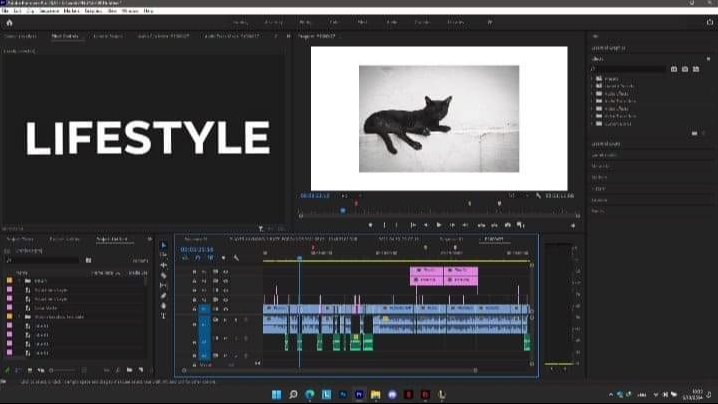Open the Sequence menu
Screen dimensions: 718x404
(x=49, y=11)
